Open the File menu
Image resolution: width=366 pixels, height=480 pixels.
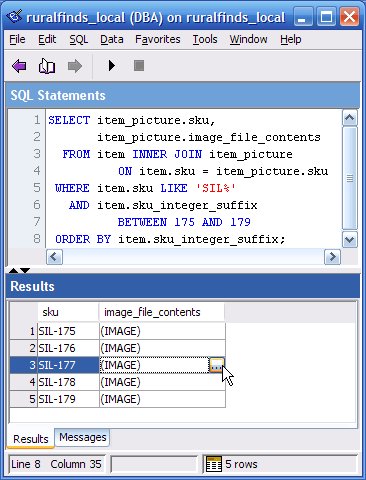(x=17, y=39)
